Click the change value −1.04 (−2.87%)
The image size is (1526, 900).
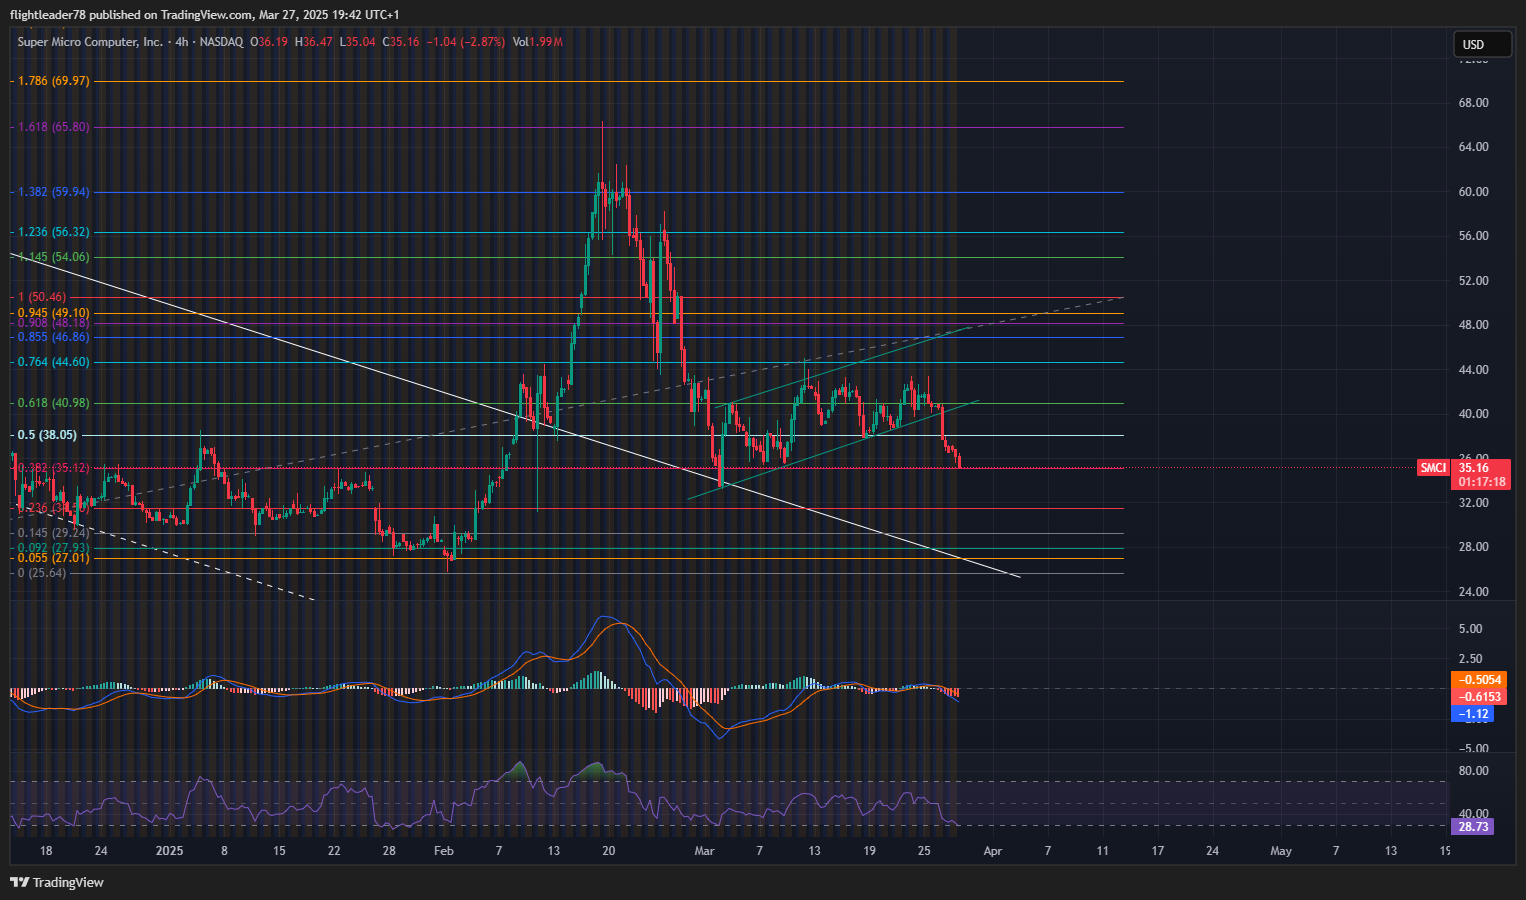[465, 42]
